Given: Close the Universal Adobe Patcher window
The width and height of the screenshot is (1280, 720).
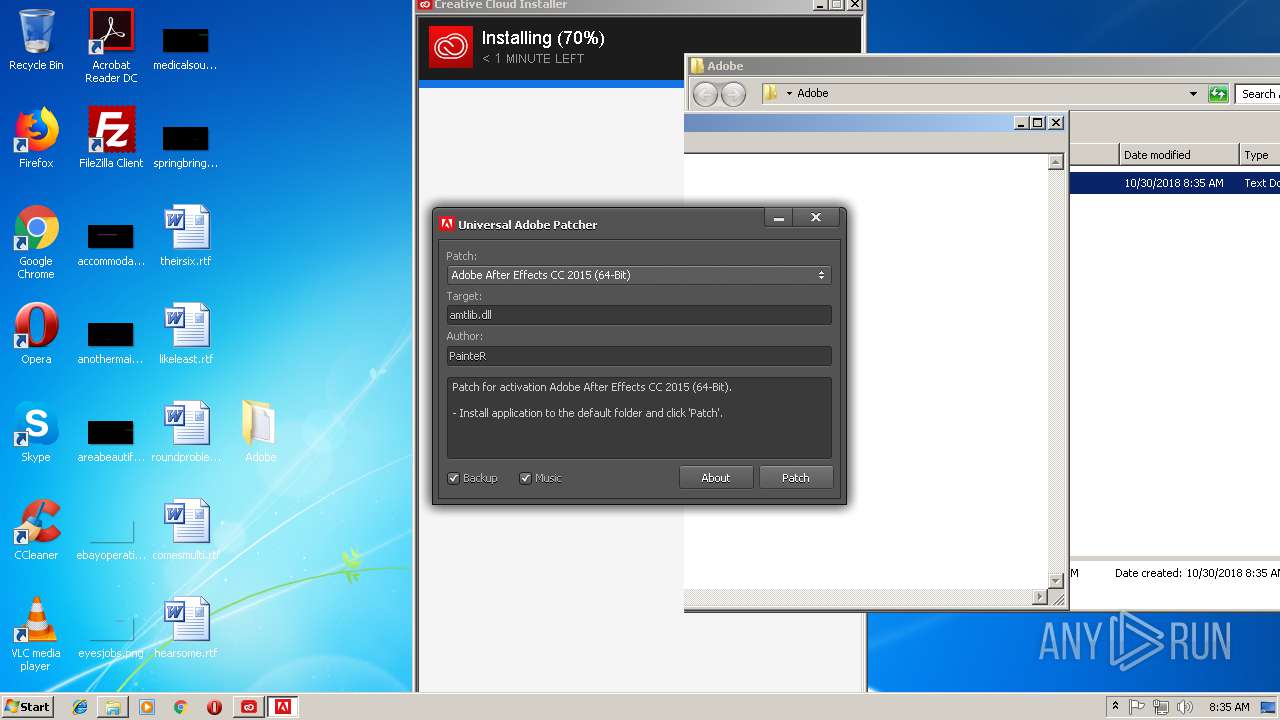Looking at the screenshot, I should (x=816, y=218).
